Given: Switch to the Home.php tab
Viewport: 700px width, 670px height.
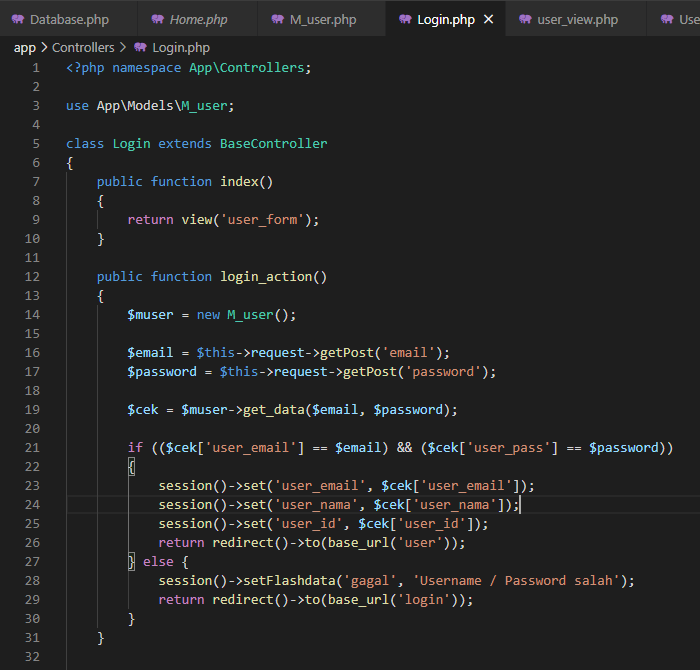Looking at the screenshot, I should point(198,20).
